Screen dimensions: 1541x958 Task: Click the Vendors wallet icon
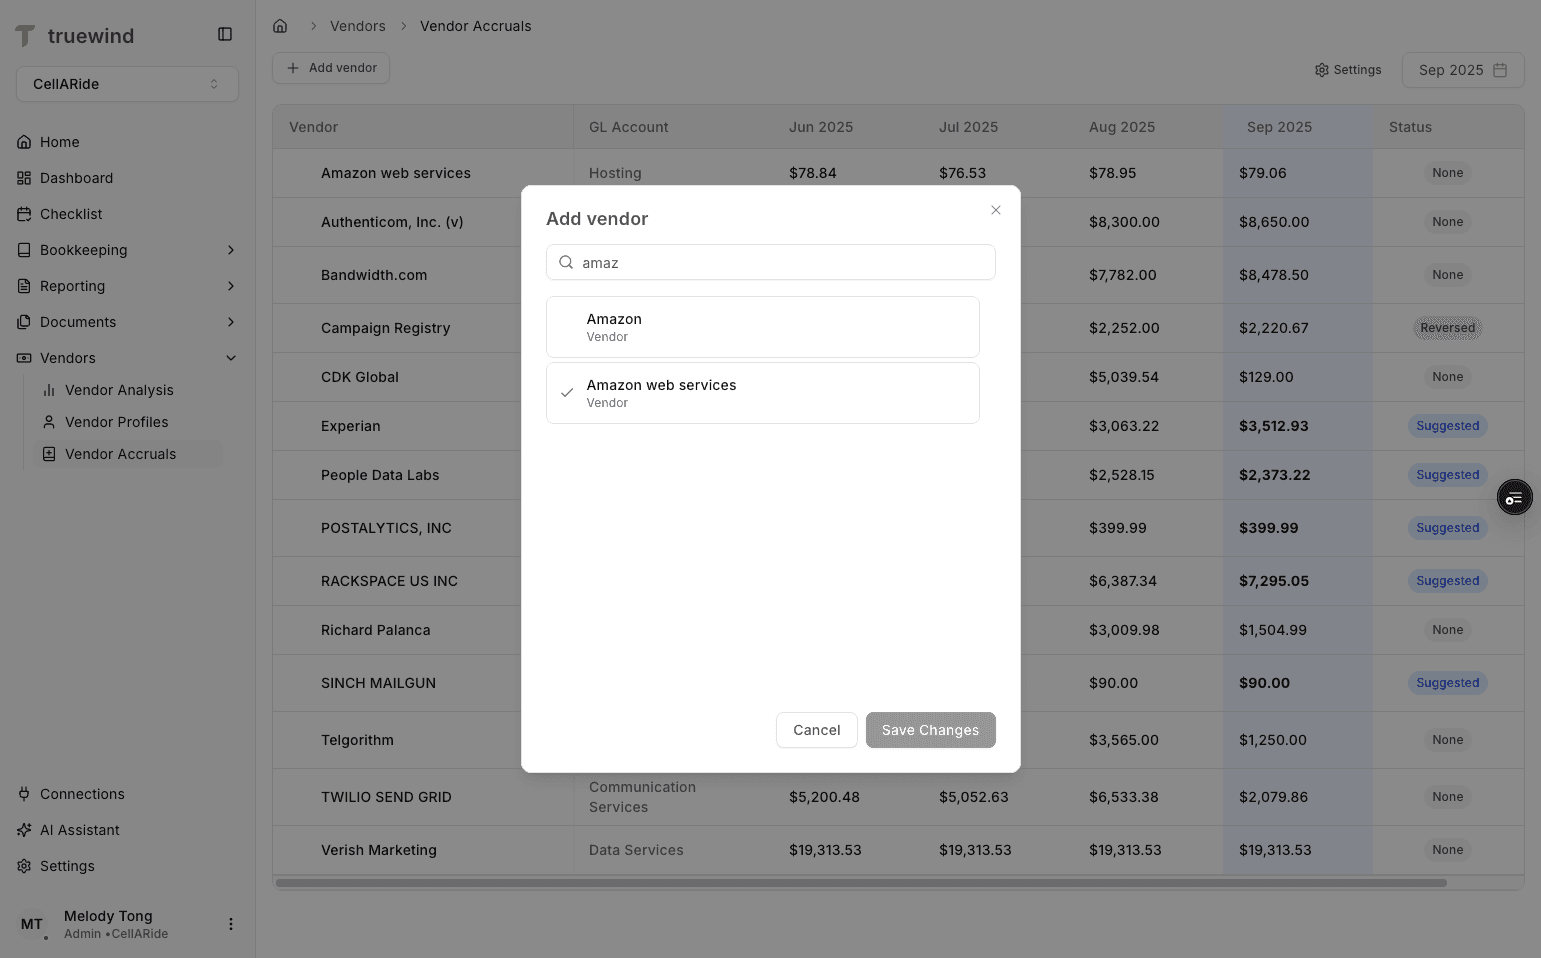pyautogui.click(x=24, y=358)
